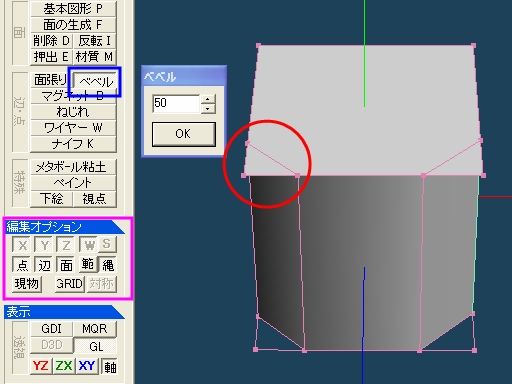
Task: Select the 基本図形 P primitive tool
Action: tap(73, 9)
